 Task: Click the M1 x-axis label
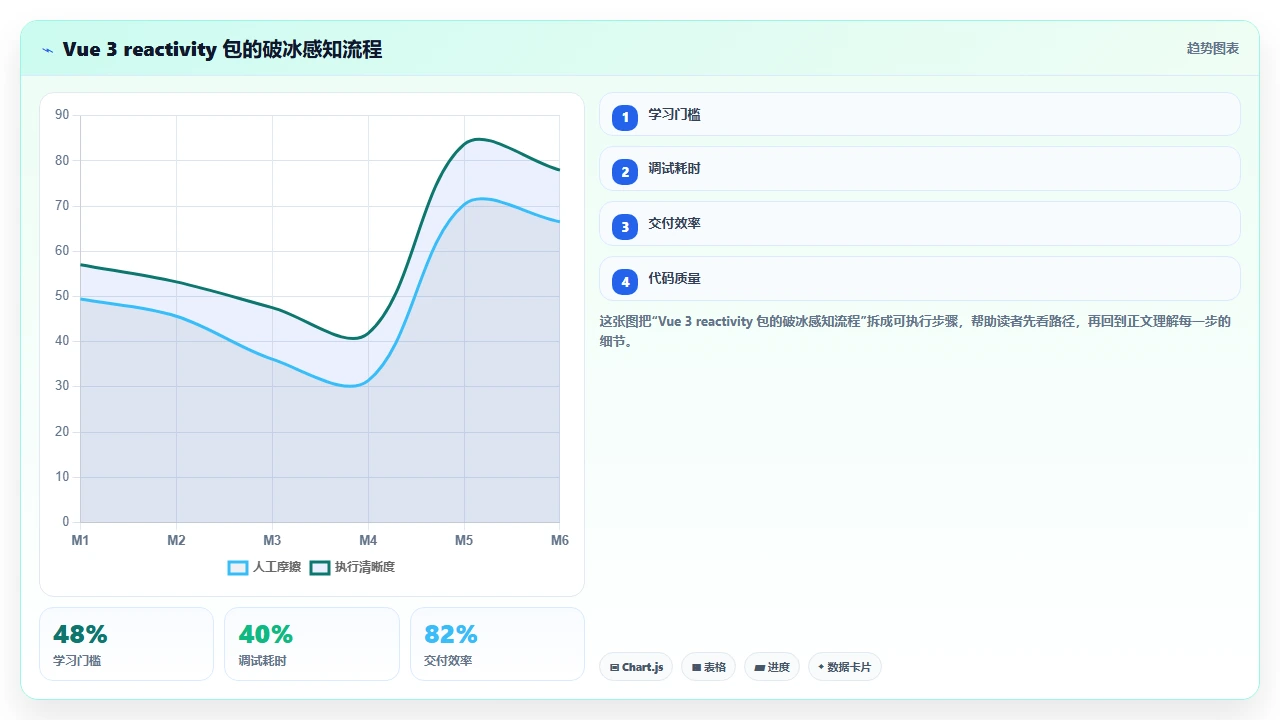[80, 540]
